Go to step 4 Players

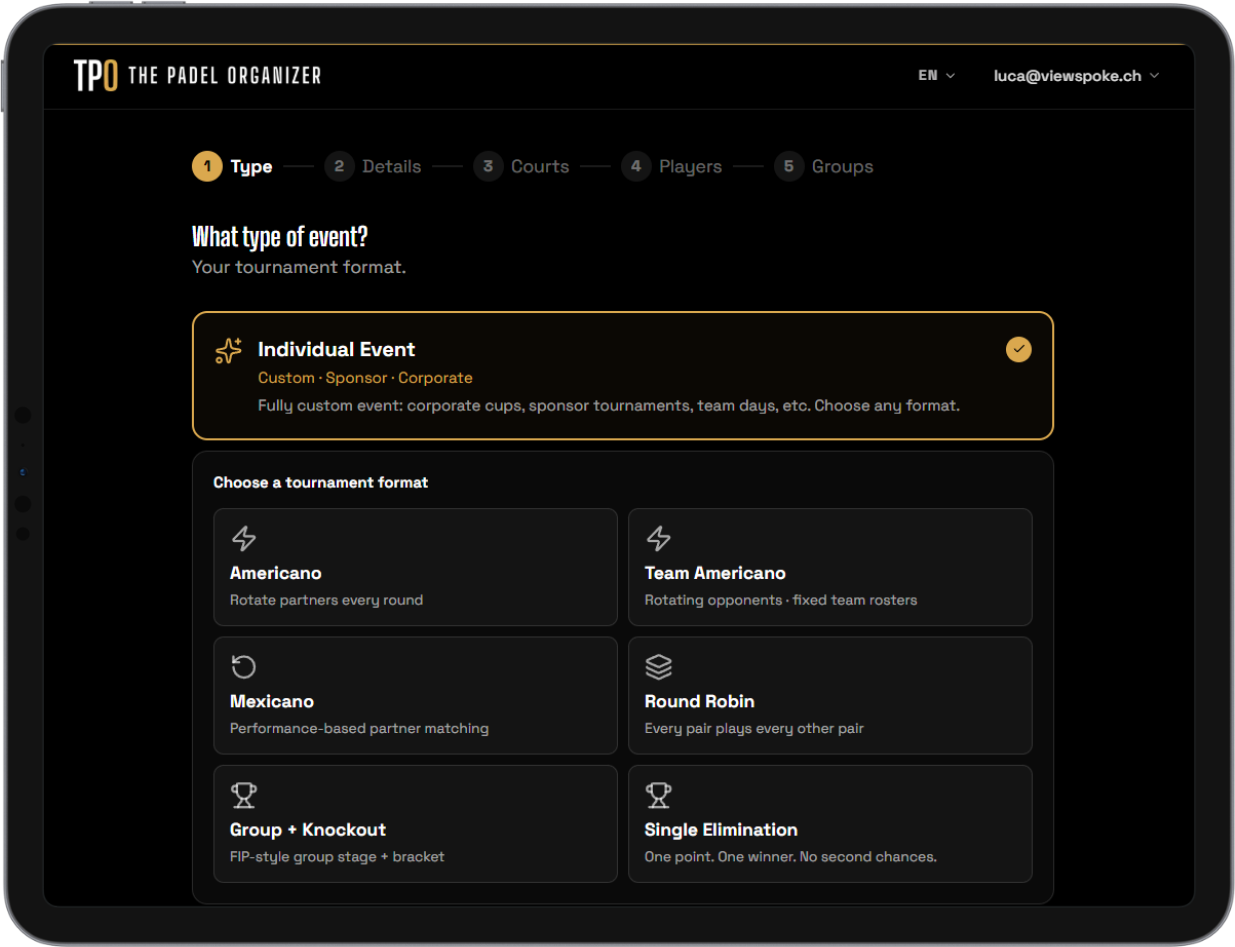tap(671, 166)
